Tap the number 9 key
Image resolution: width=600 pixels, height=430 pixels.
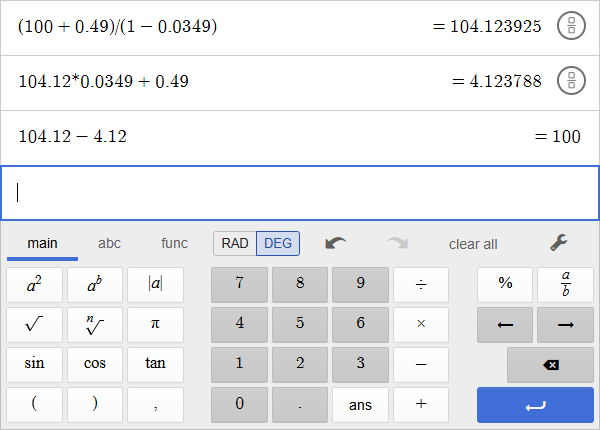(x=360, y=285)
